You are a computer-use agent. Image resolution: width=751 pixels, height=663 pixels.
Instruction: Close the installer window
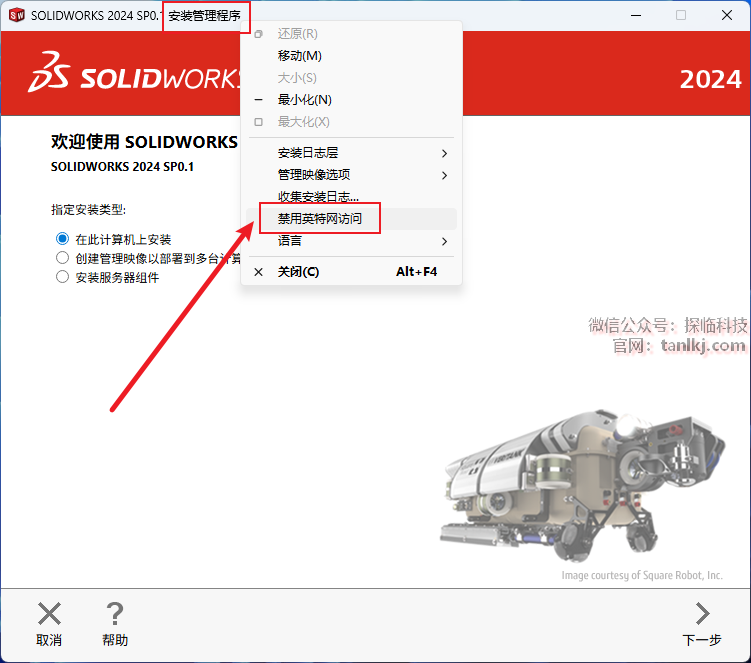coord(727,15)
